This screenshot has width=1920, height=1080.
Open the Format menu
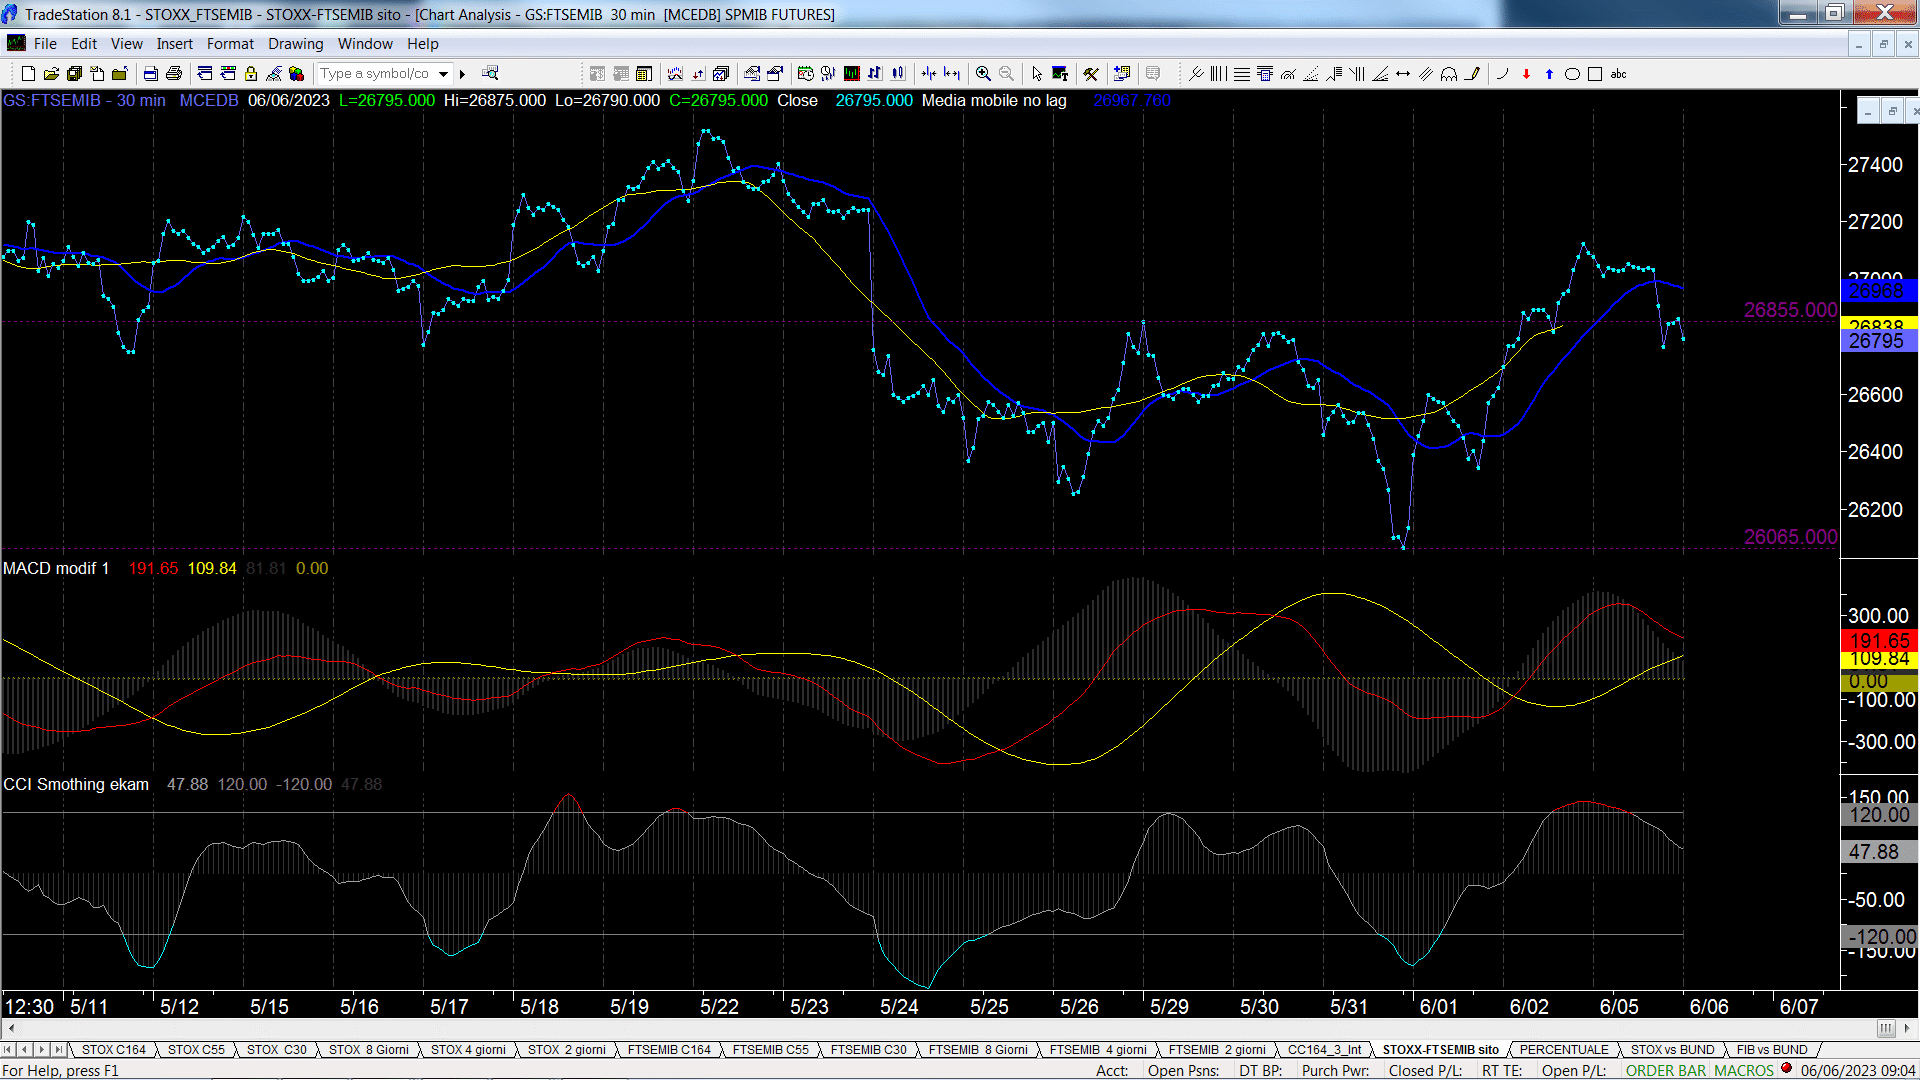pos(230,44)
